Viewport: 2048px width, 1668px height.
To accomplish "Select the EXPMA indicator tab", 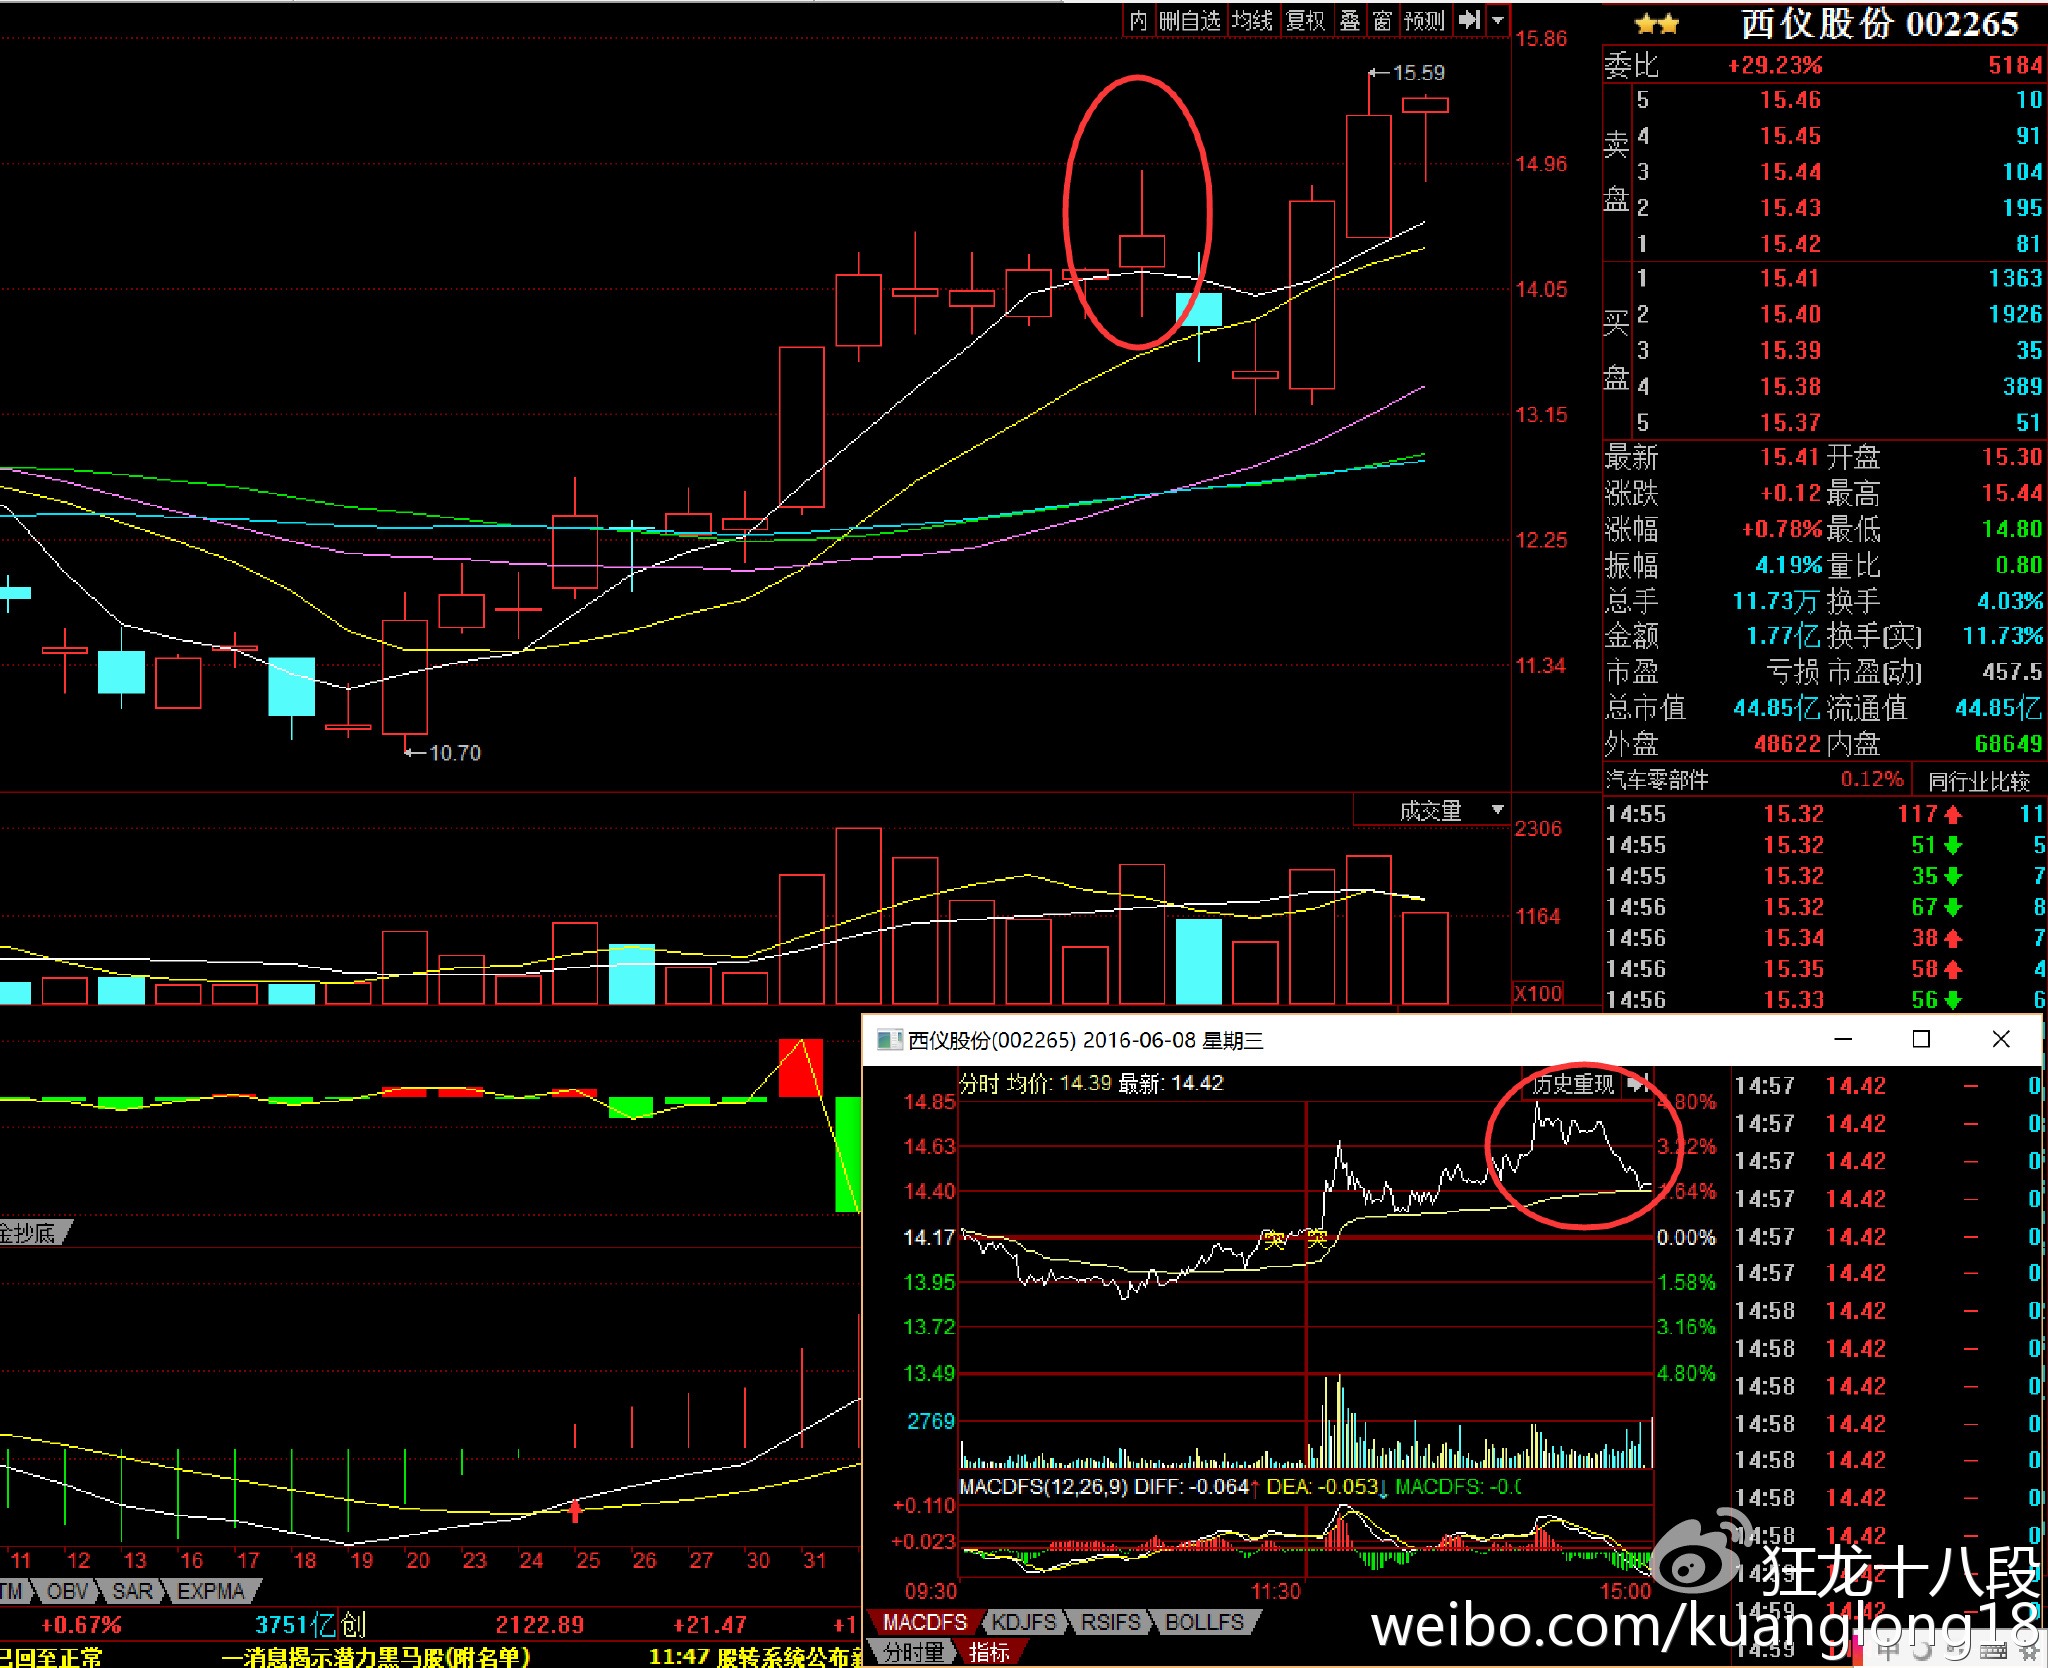I will [x=210, y=1591].
